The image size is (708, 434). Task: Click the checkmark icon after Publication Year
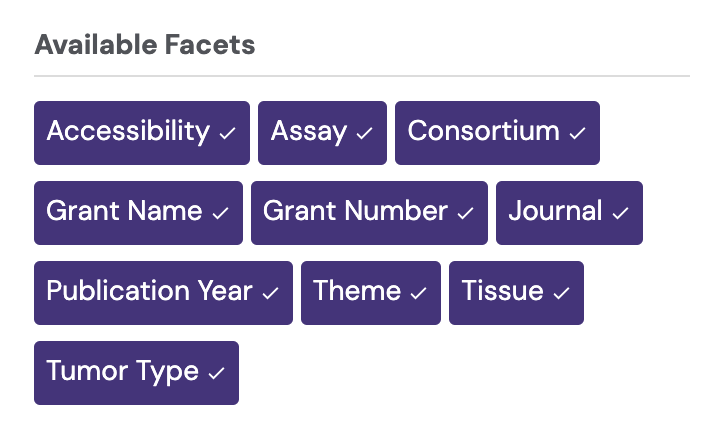270,294
